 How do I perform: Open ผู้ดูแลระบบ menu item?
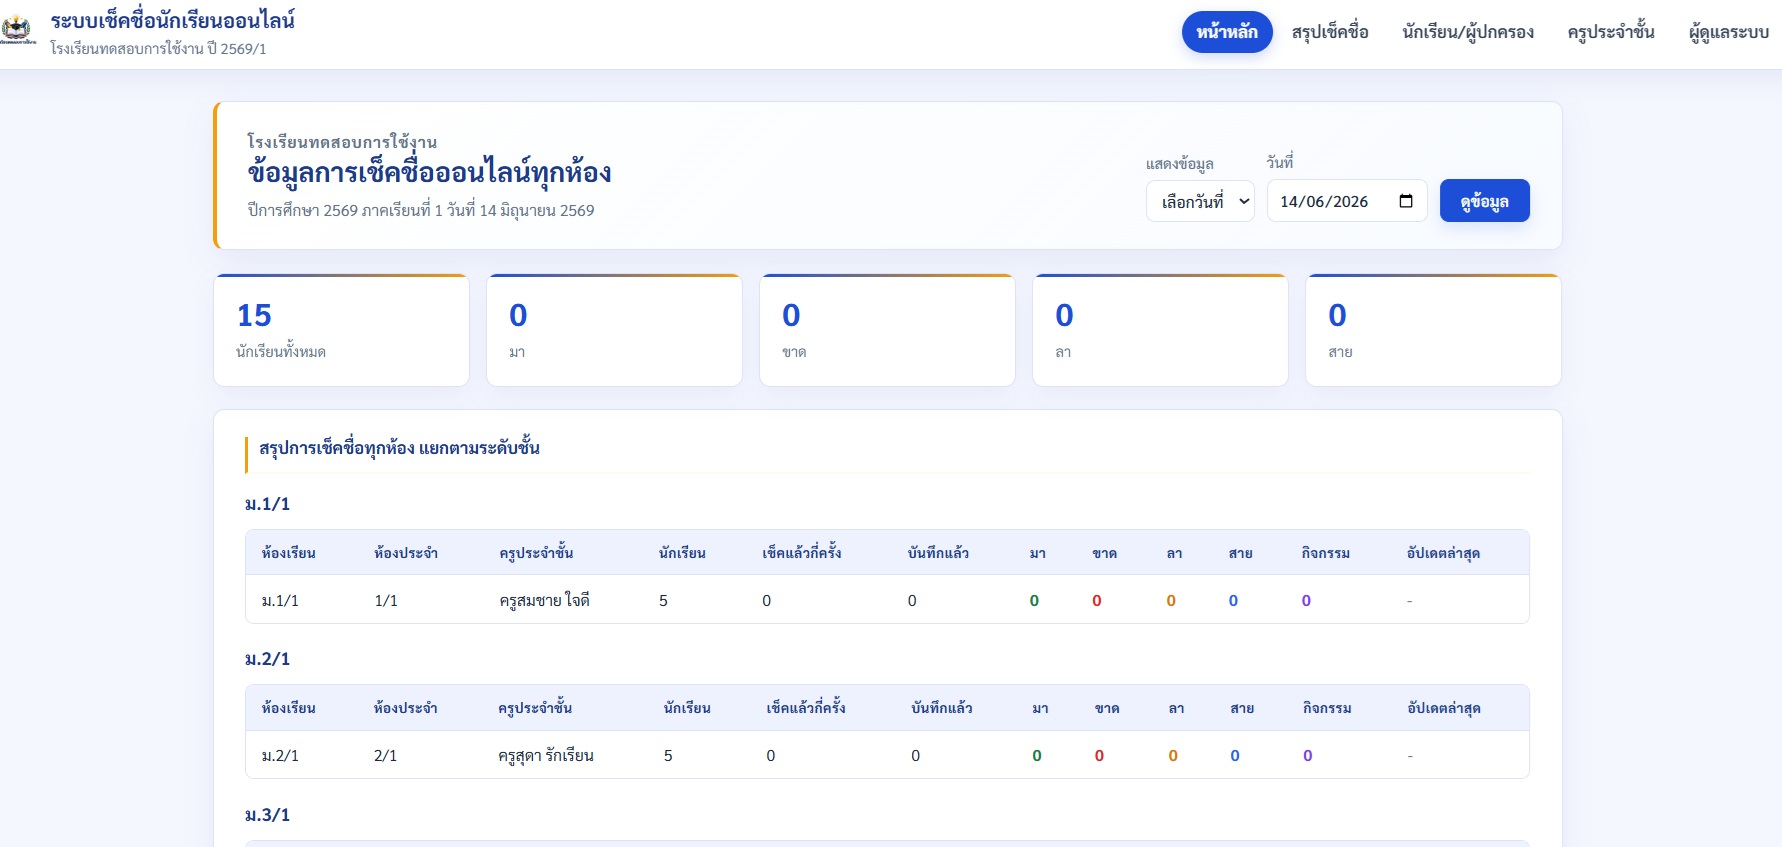(x=1728, y=32)
